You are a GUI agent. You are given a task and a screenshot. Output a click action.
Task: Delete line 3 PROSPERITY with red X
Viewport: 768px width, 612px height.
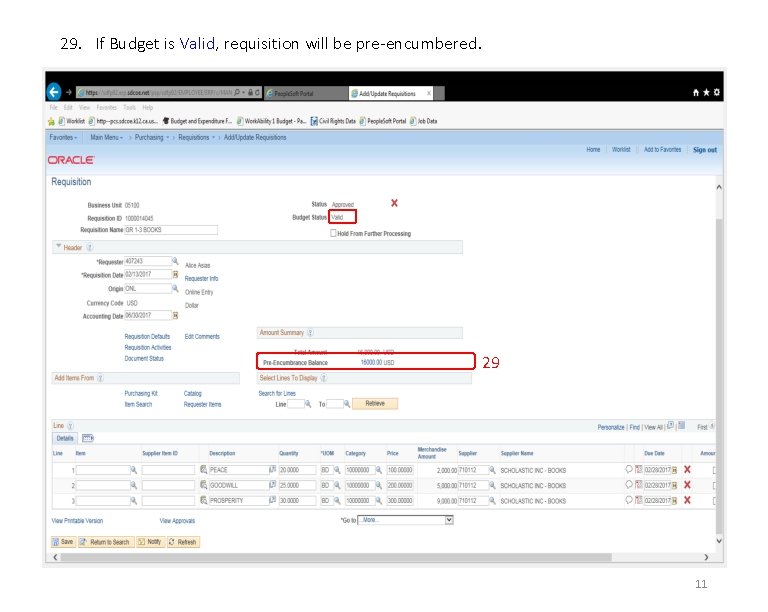tap(687, 500)
